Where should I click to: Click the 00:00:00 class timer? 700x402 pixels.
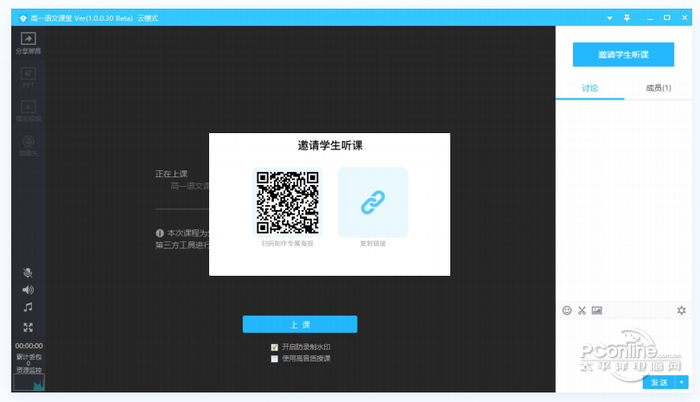[29, 346]
